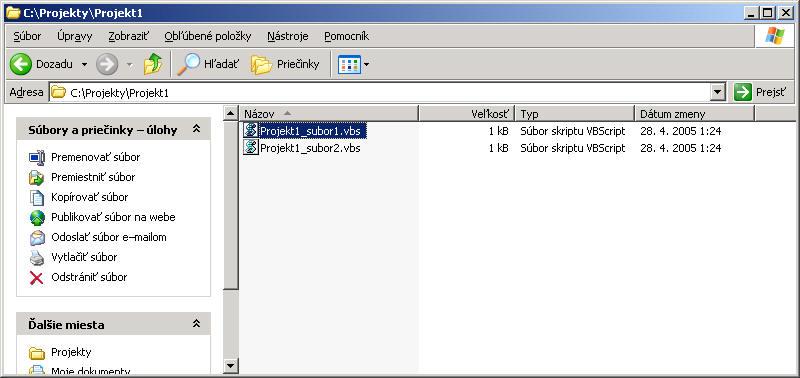Click the grey forward arrow icon

point(107,64)
